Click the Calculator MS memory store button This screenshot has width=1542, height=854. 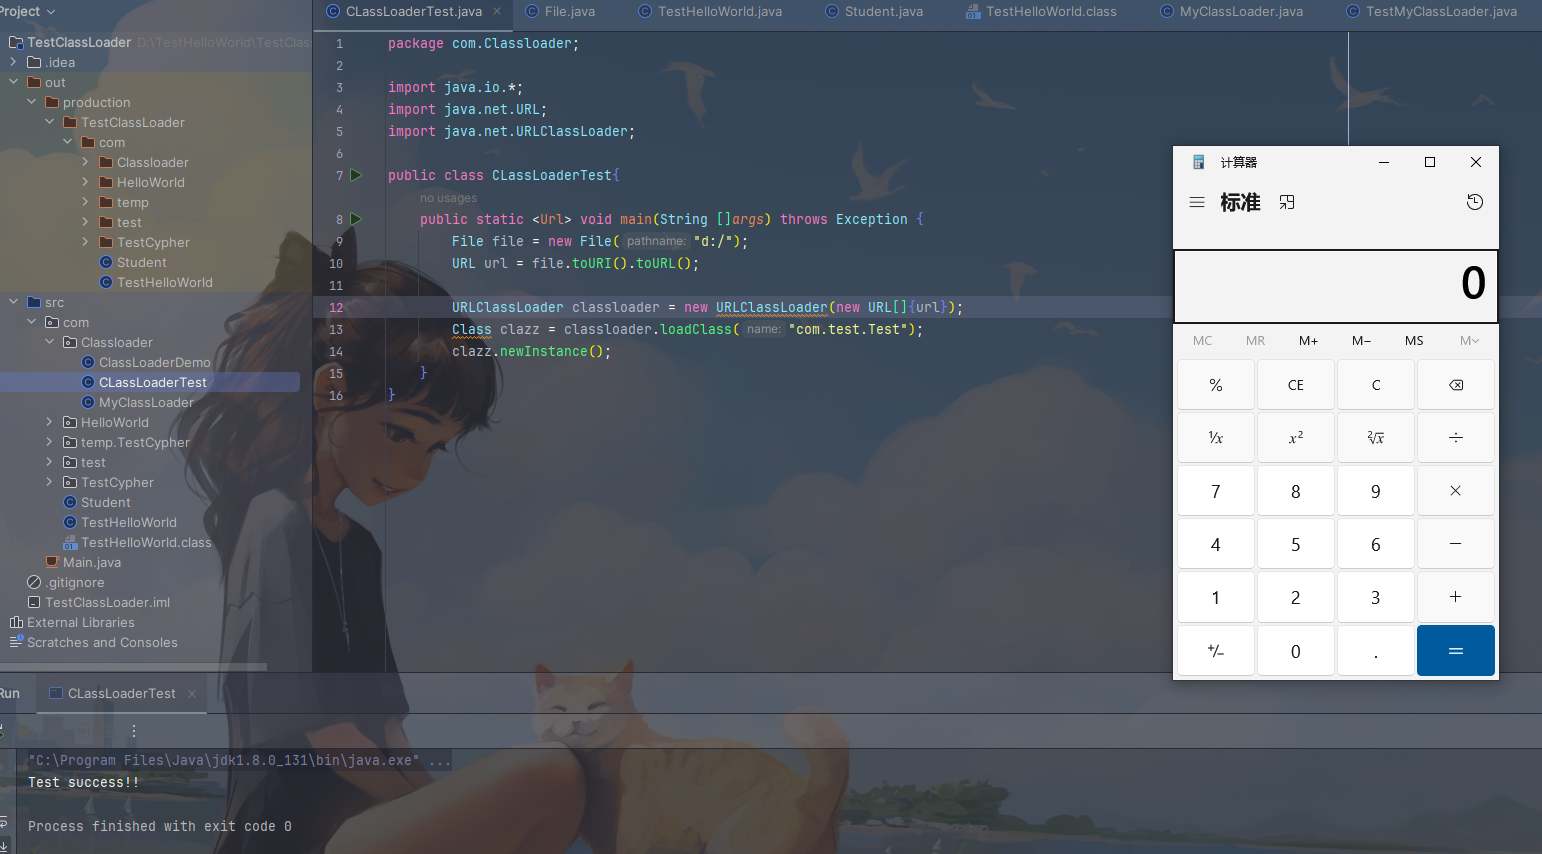click(x=1414, y=341)
